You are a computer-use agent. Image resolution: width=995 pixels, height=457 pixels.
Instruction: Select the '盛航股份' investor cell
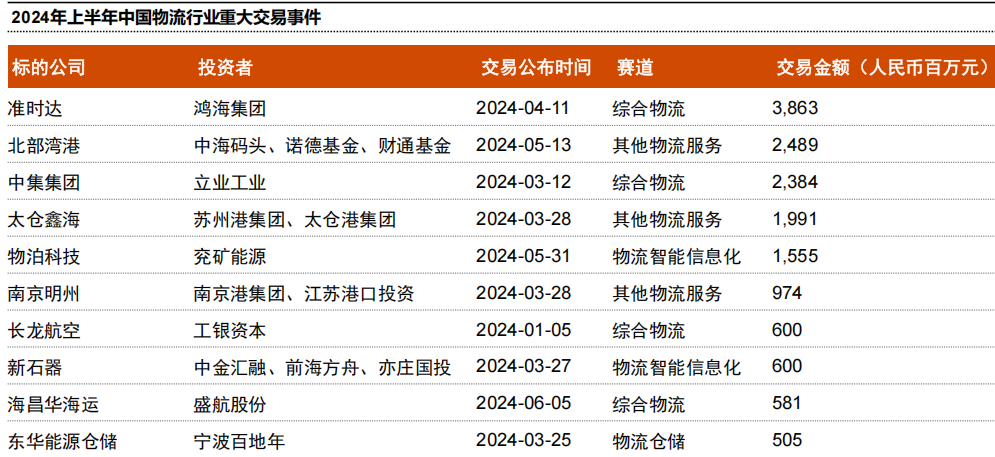230,404
